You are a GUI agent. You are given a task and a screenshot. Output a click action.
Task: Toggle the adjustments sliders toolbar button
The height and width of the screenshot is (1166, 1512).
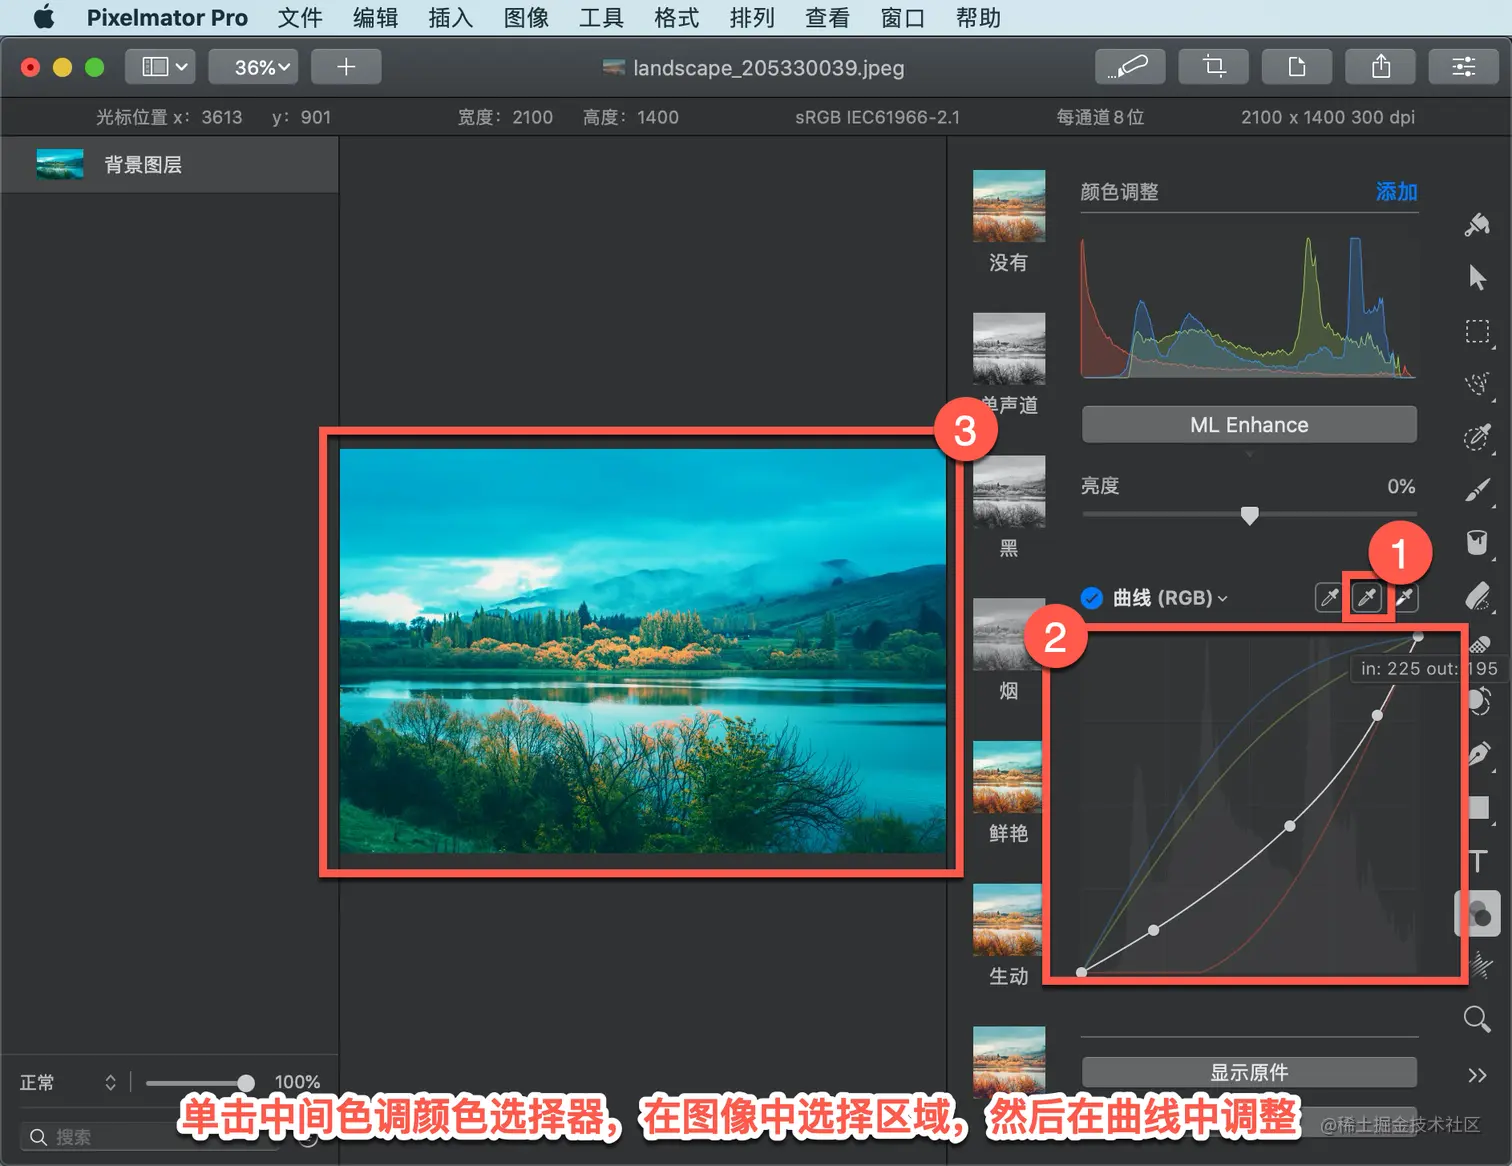coord(1464,67)
